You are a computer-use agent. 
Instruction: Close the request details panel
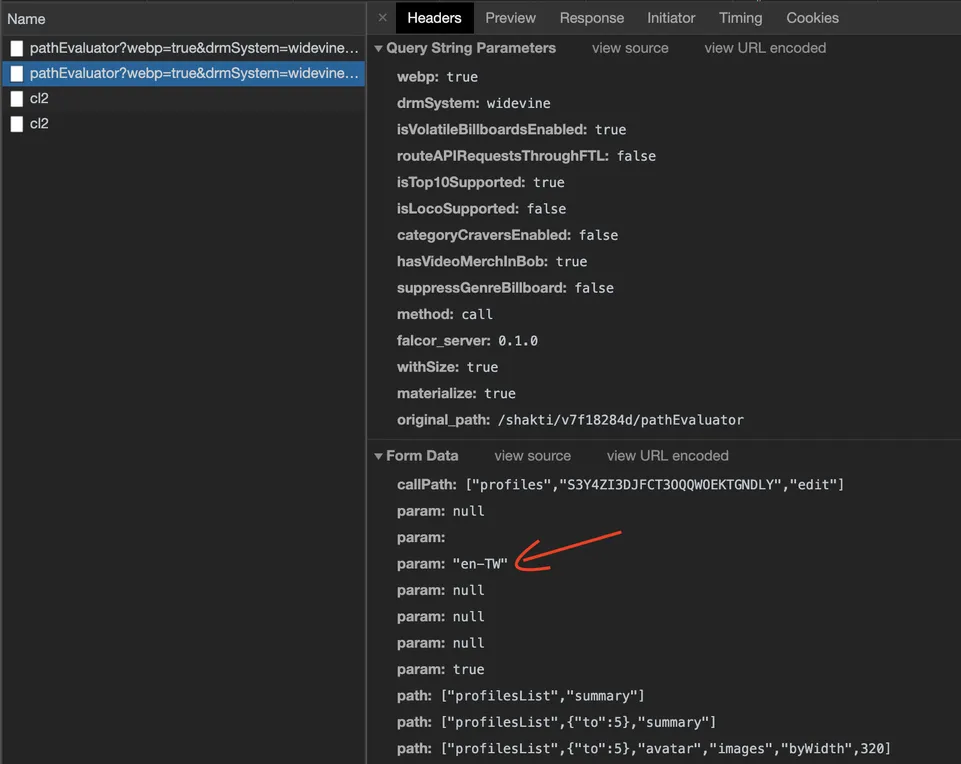[382, 18]
